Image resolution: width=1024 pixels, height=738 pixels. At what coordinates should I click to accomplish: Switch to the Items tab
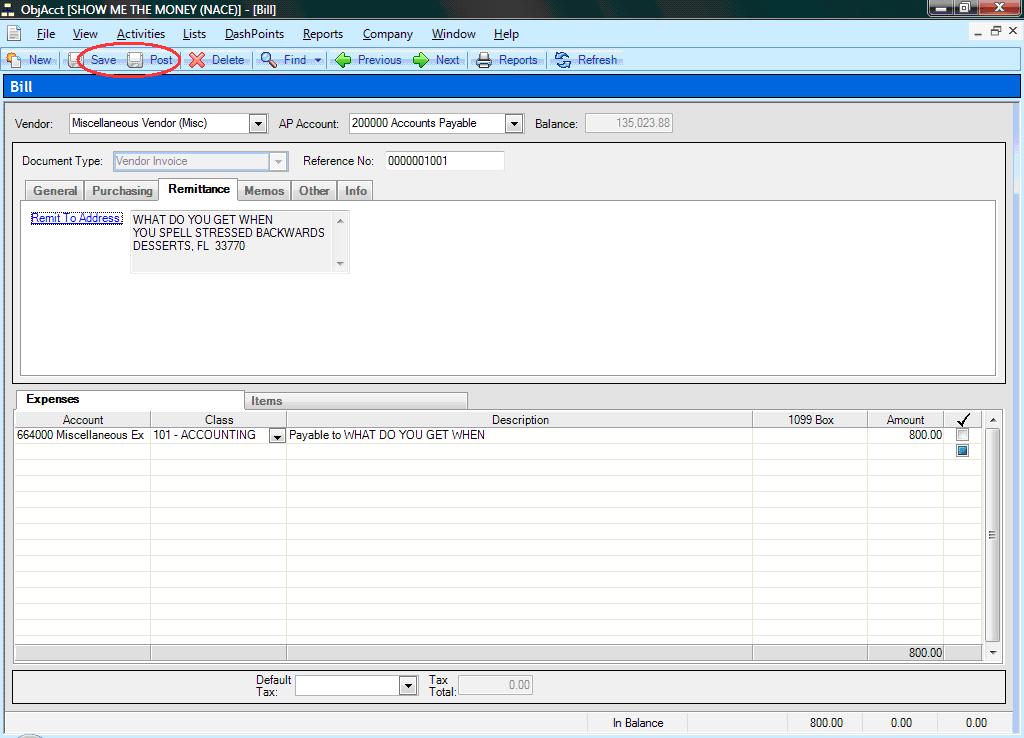point(266,401)
